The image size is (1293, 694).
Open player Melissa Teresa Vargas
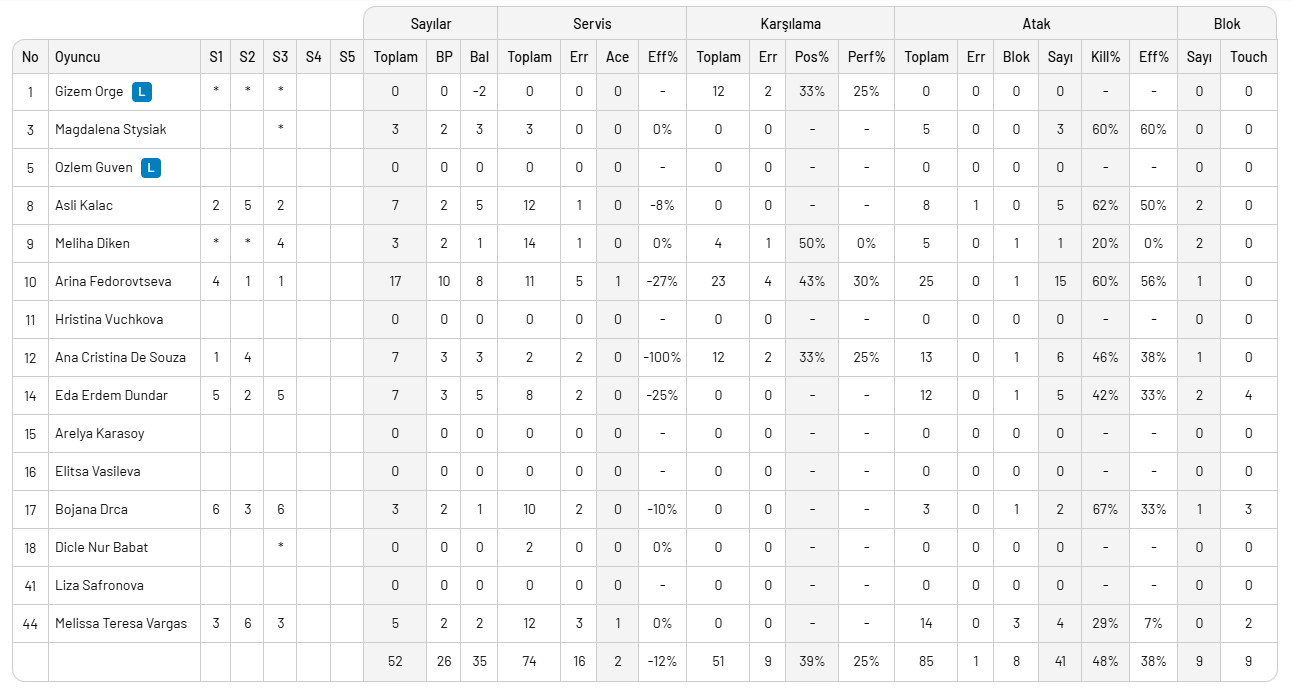click(121, 624)
